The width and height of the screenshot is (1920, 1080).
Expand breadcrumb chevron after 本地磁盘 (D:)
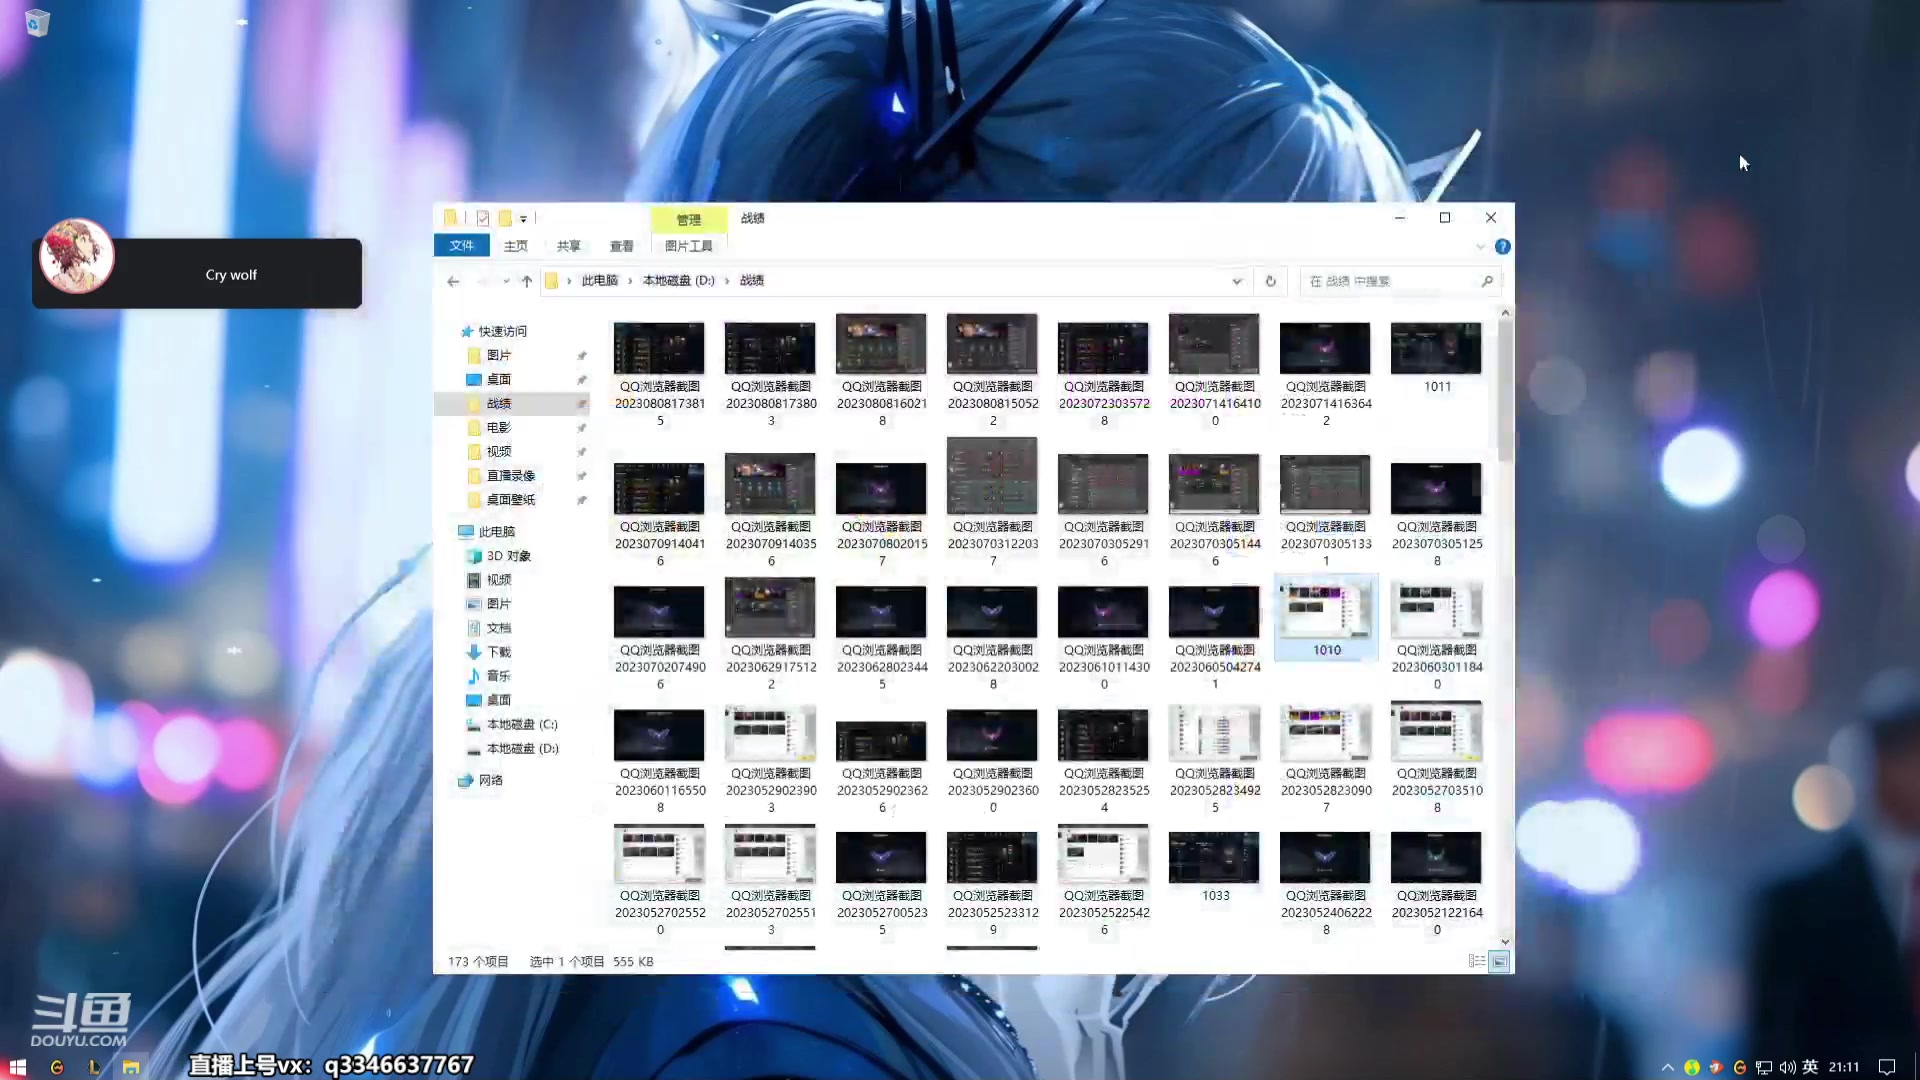point(727,281)
